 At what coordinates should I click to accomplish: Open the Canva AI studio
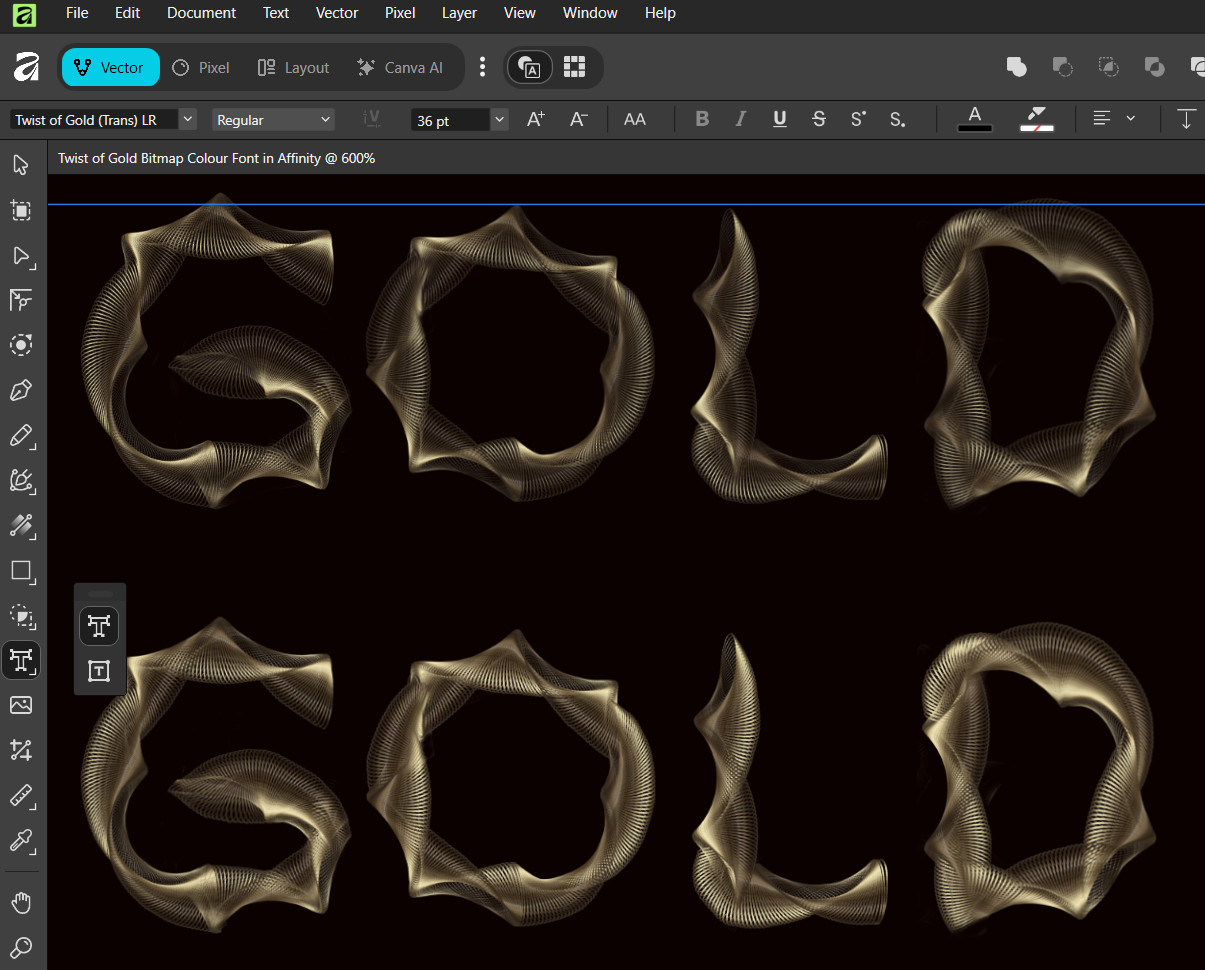[x=400, y=67]
